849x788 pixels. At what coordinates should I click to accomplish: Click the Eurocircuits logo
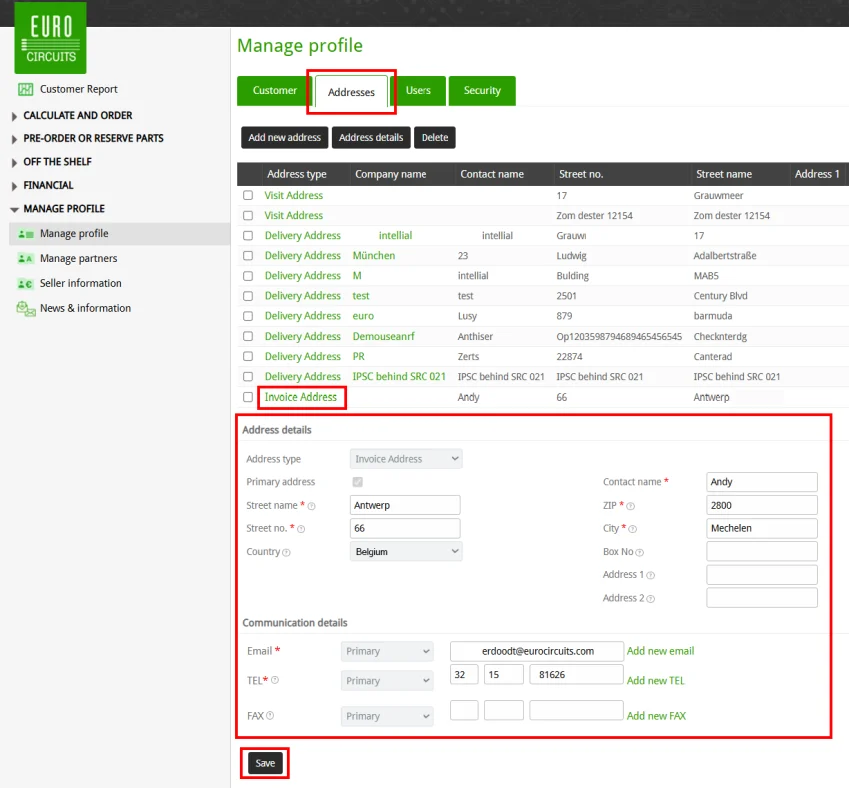click(x=50, y=38)
